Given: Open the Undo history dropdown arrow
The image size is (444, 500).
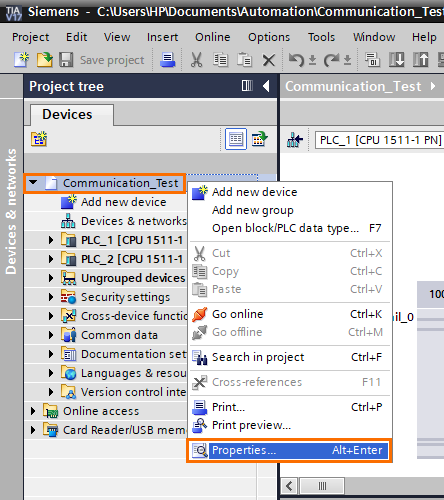Looking at the screenshot, I should [312, 60].
